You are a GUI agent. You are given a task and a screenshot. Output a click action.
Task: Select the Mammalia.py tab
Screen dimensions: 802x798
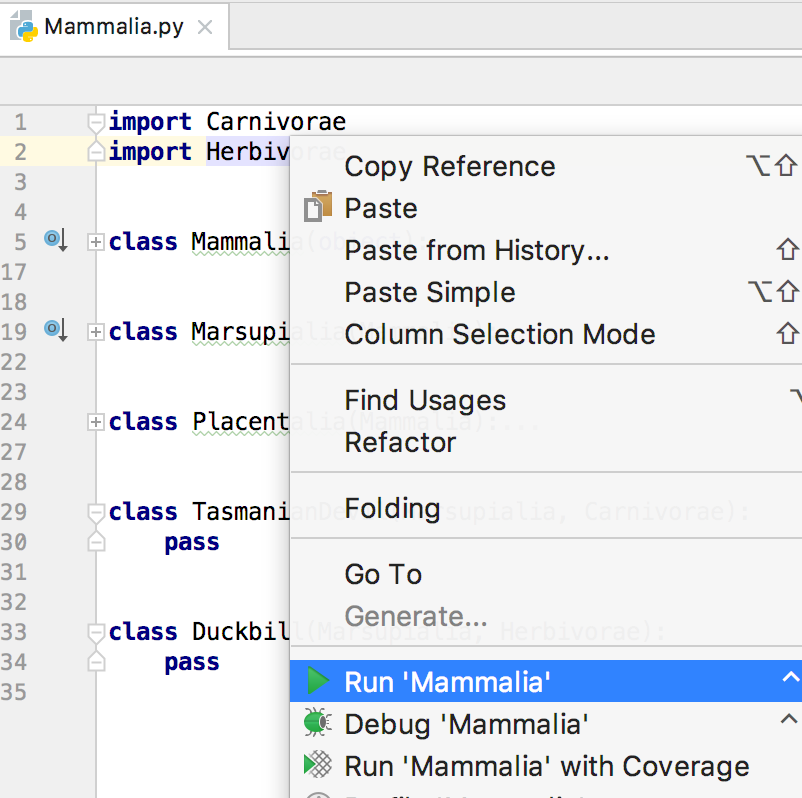pos(113,27)
